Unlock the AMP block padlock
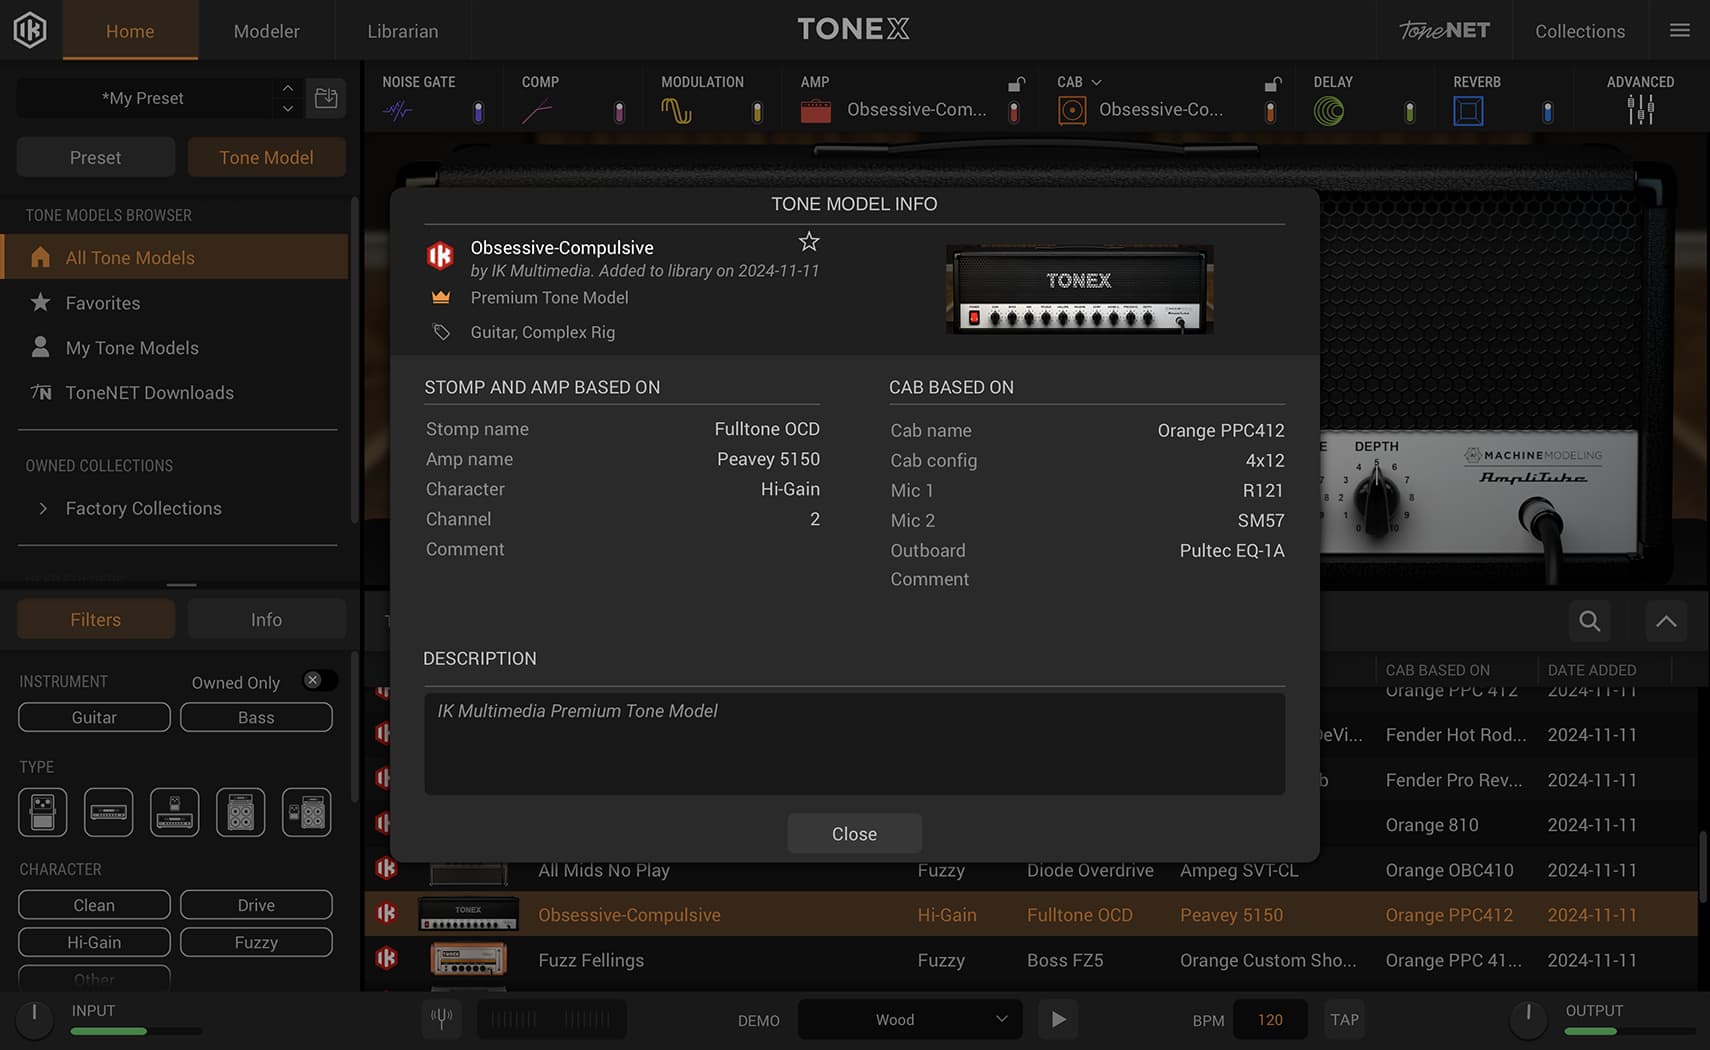 pos(1015,83)
